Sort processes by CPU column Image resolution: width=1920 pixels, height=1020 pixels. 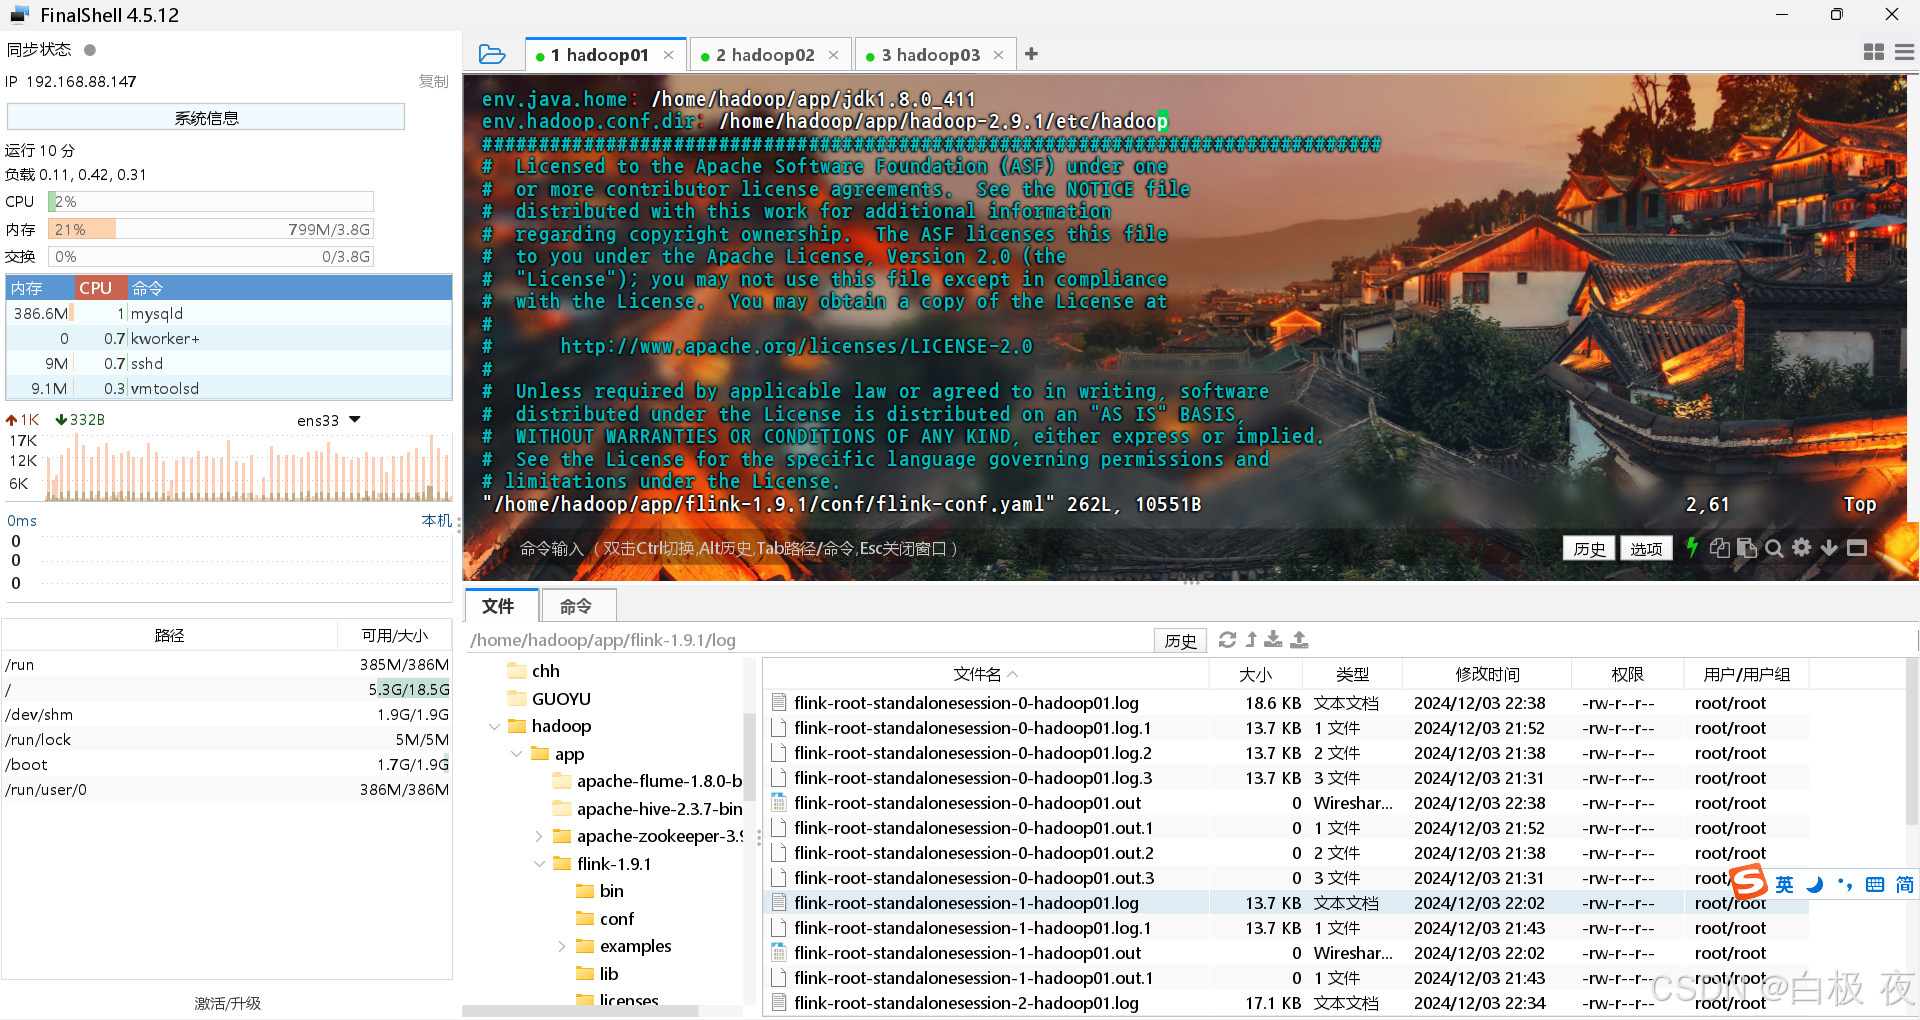[x=101, y=288]
